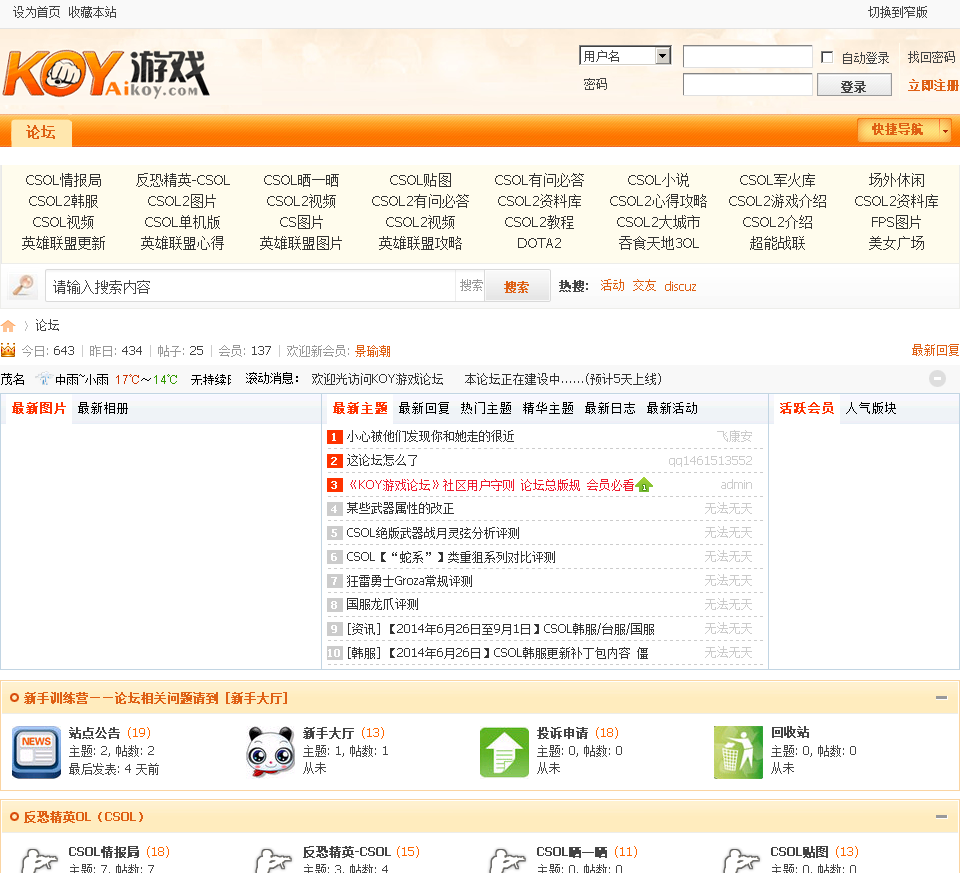The width and height of the screenshot is (960, 873).
Task: Open topic 国服龙爪评测
Action: (x=382, y=604)
